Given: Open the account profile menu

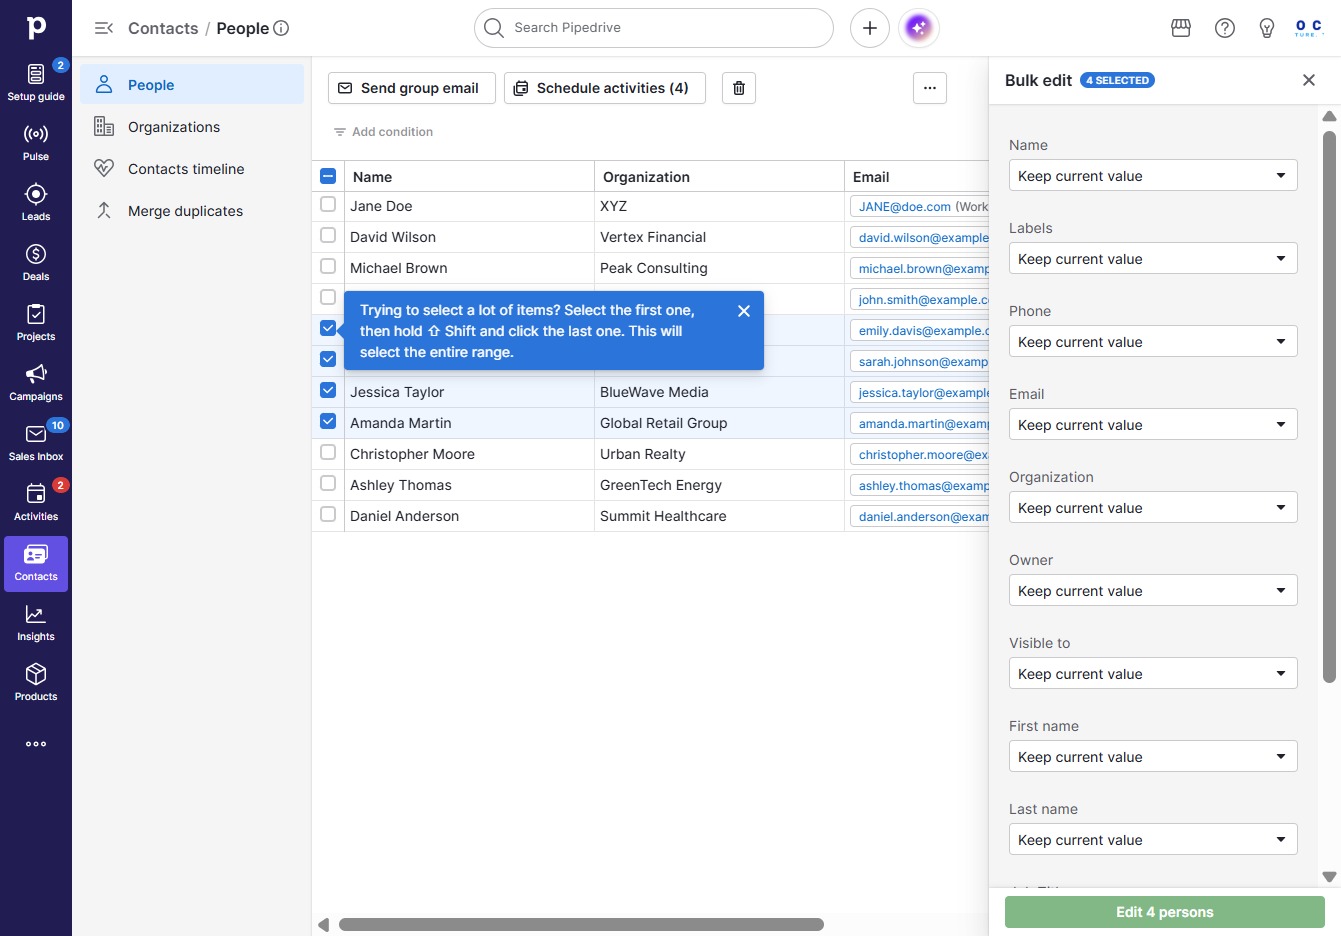Looking at the screenshot, I should point(1309,28).
